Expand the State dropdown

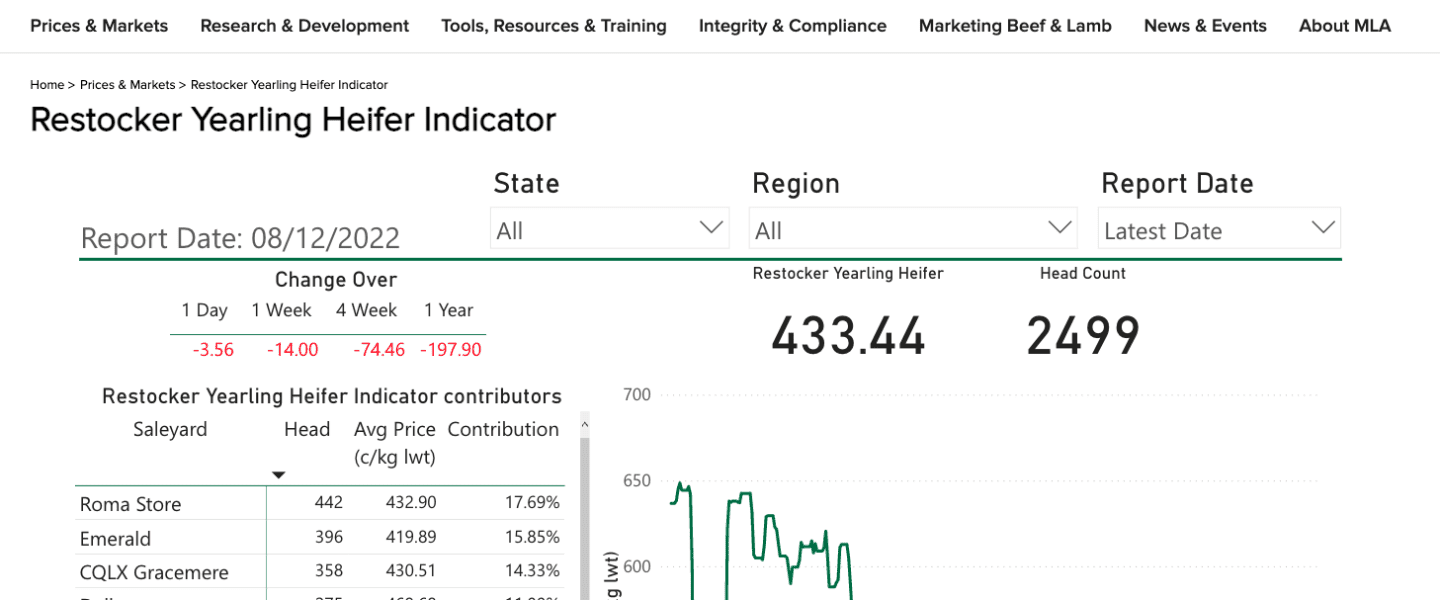pos(609,229)
